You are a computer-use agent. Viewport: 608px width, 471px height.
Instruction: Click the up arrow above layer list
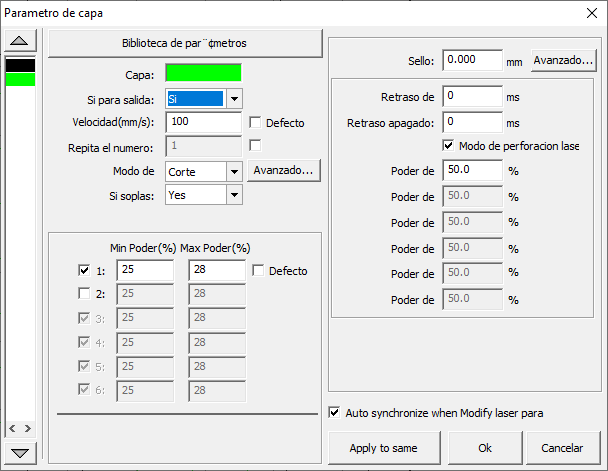(21, 41)
